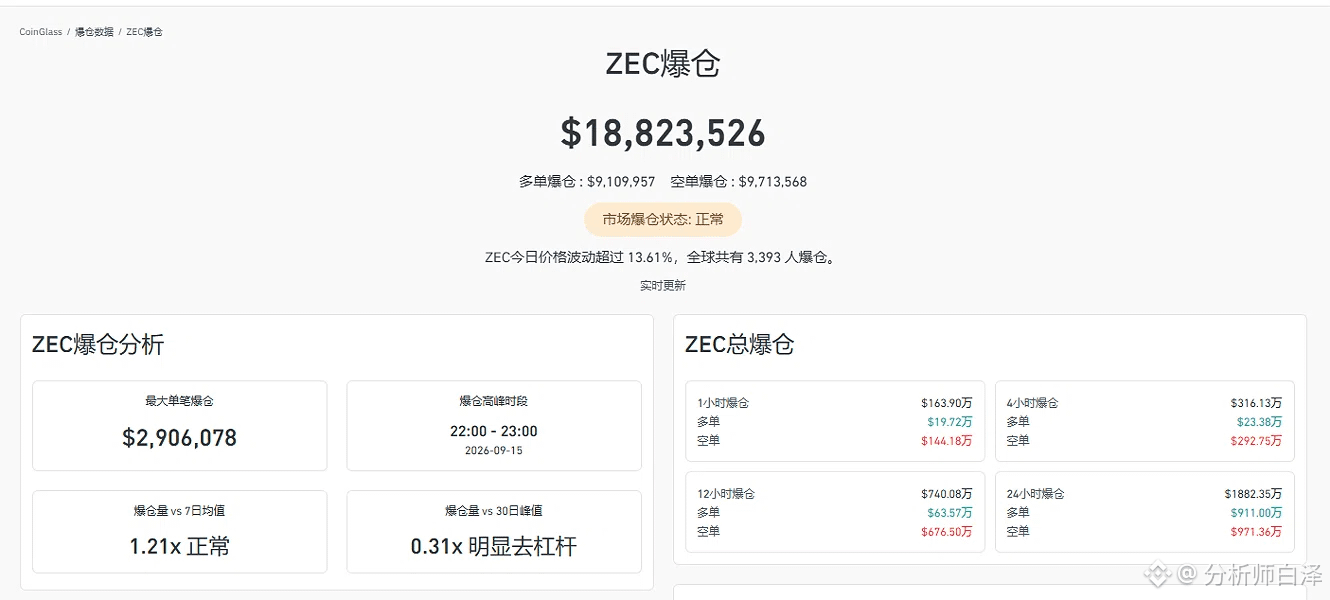The image size is (1330, 600).
Task: Select the total $18,823,526 liquidation figure
Action: click(663, 133)
